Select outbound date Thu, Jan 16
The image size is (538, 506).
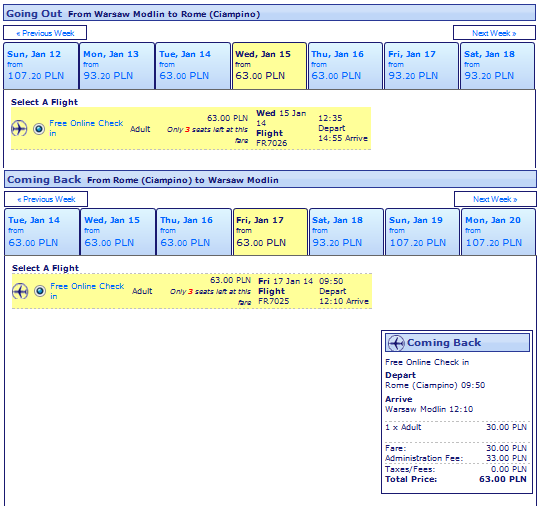tap(346, 66)
